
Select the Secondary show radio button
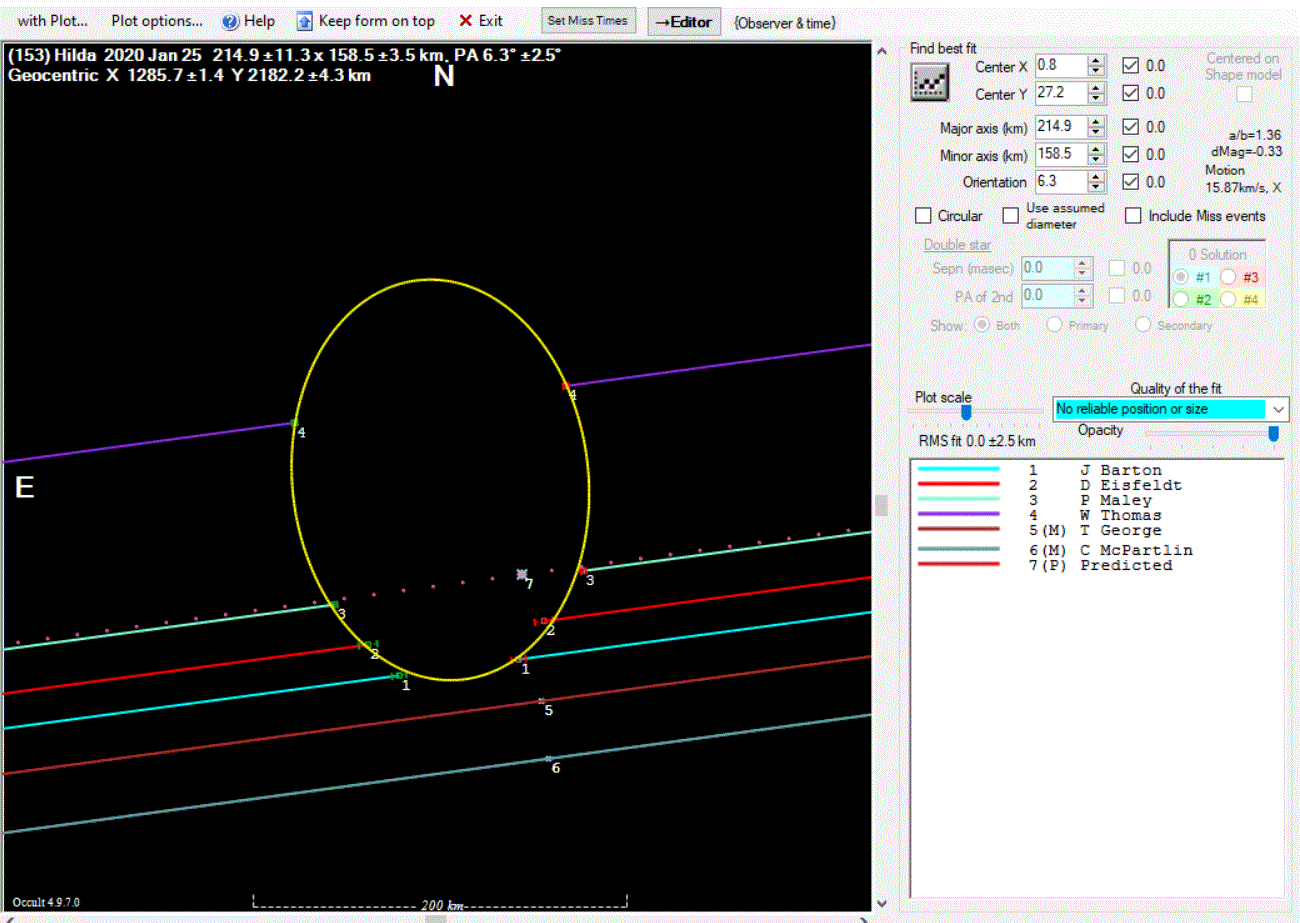tap(1143, 325)
